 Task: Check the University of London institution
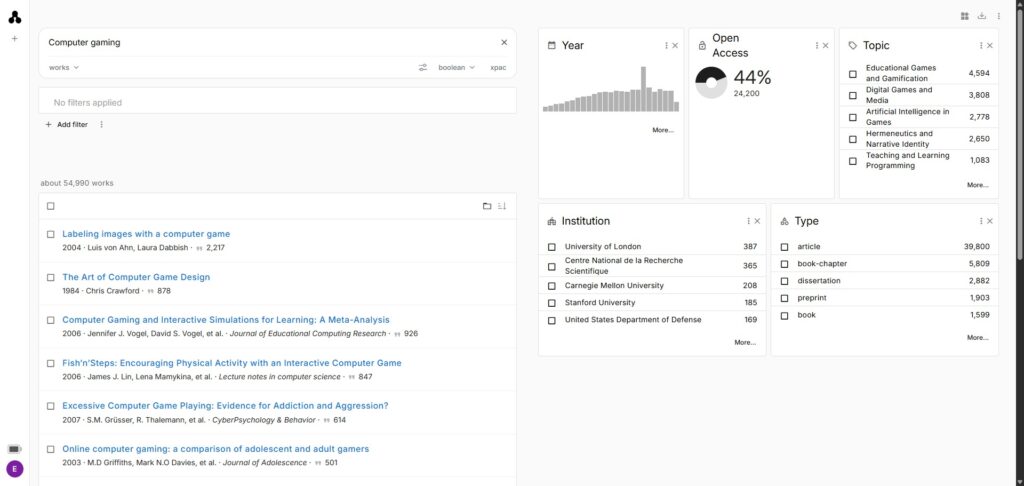click(x=552, y=247)
